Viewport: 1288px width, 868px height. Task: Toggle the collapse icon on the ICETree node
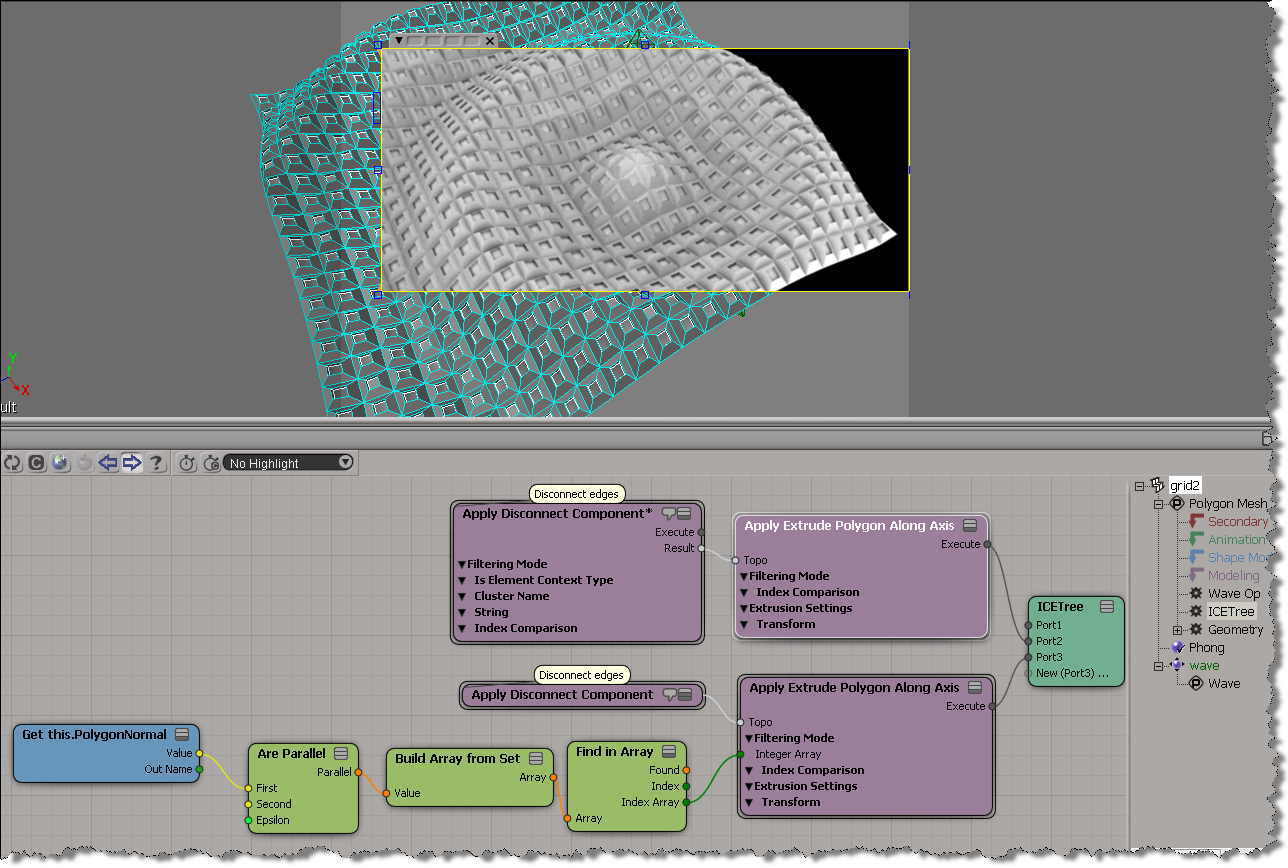[x=1106, y=607]
